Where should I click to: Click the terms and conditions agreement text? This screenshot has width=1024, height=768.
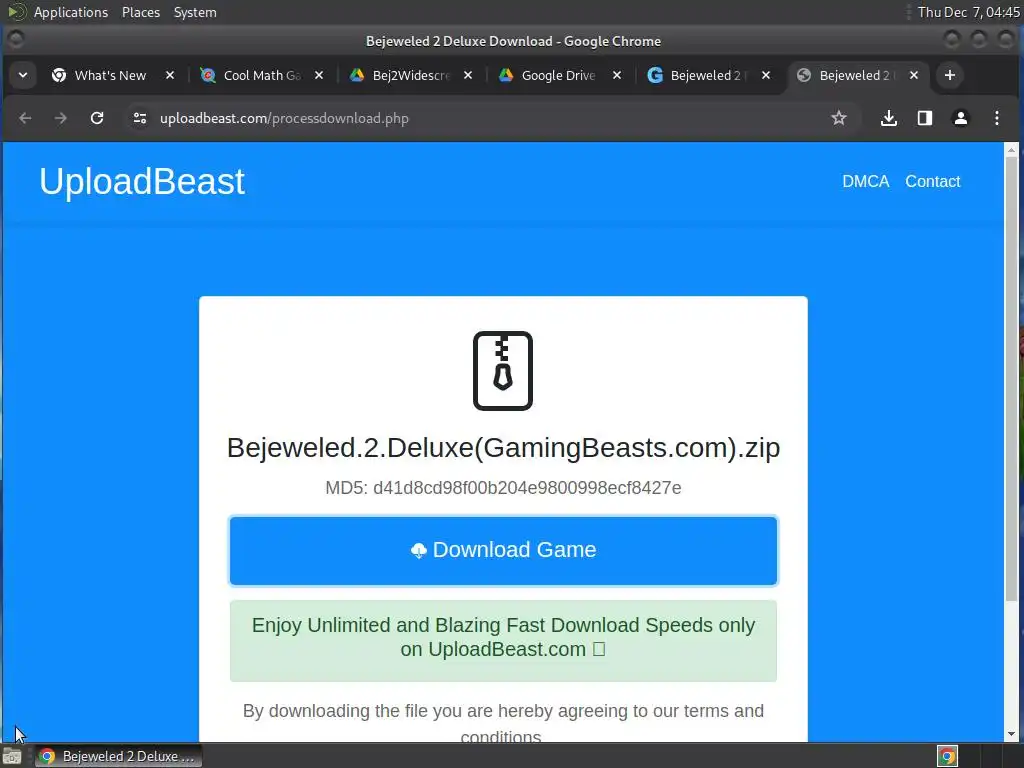coord(503,722)
